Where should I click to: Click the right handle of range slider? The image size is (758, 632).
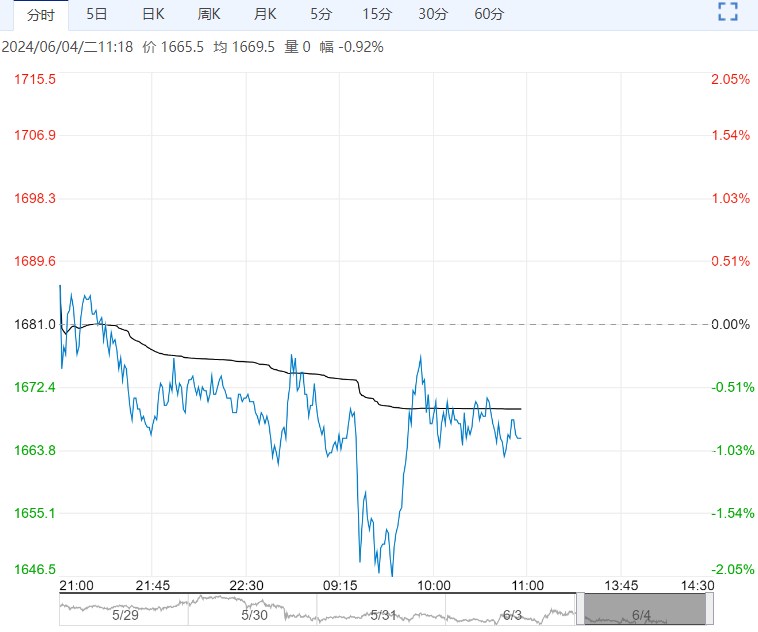pyautogui.click(x=710, y=609)
